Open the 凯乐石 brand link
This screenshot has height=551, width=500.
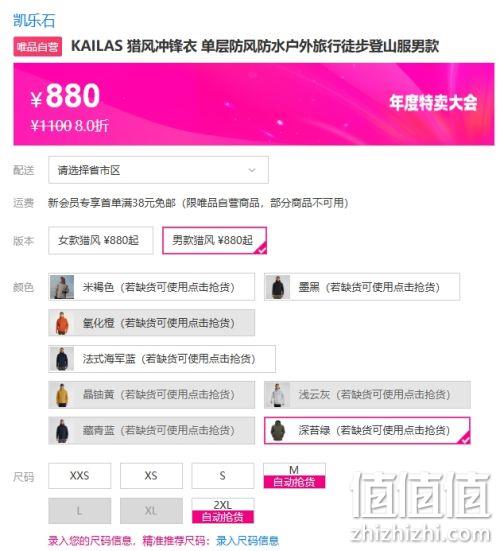click(34, 20)
